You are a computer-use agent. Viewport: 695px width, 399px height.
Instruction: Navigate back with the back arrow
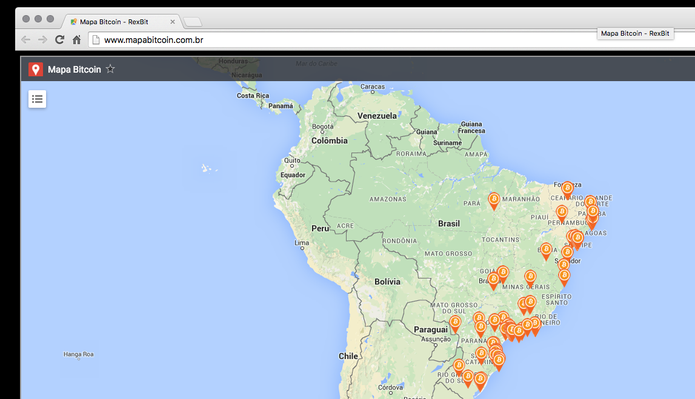[26, 39]
